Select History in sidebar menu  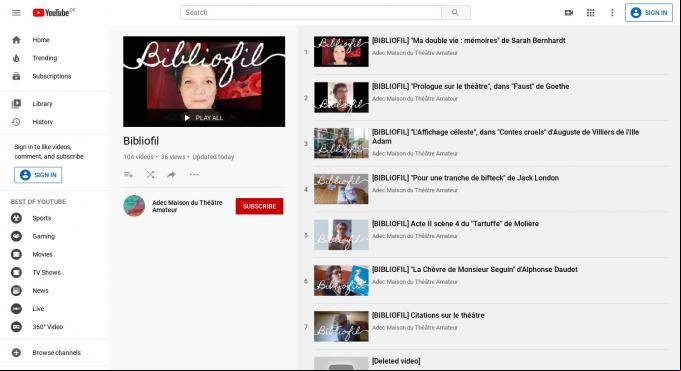pos(43,122)
